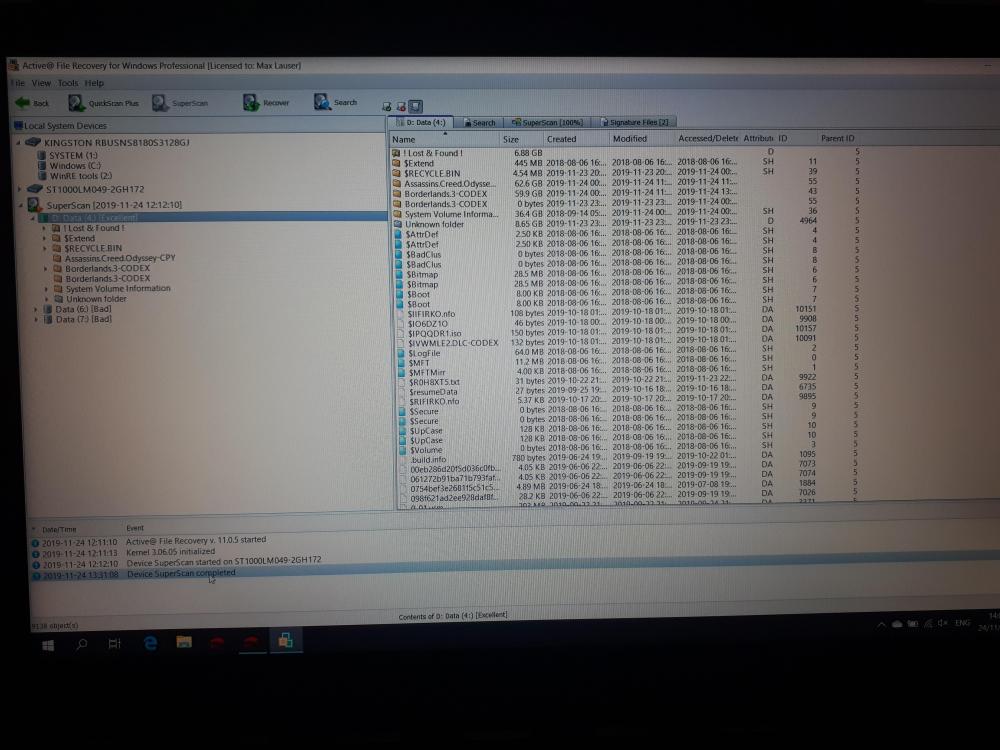This screenshot has height=750, width=1000.
Task: Collapse the SuperScan [2019-11-24 12:12:10] node
Action: click(21, 205)
